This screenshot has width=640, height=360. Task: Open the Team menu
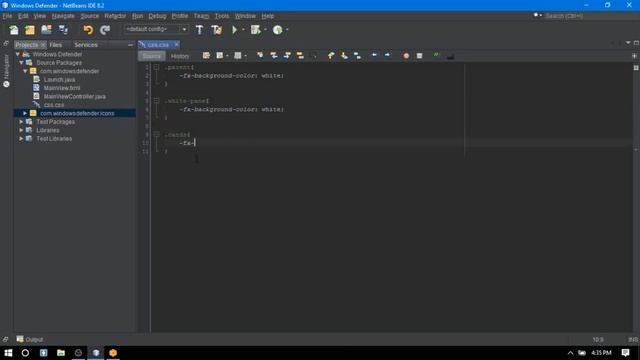click(x=201, y=16)
